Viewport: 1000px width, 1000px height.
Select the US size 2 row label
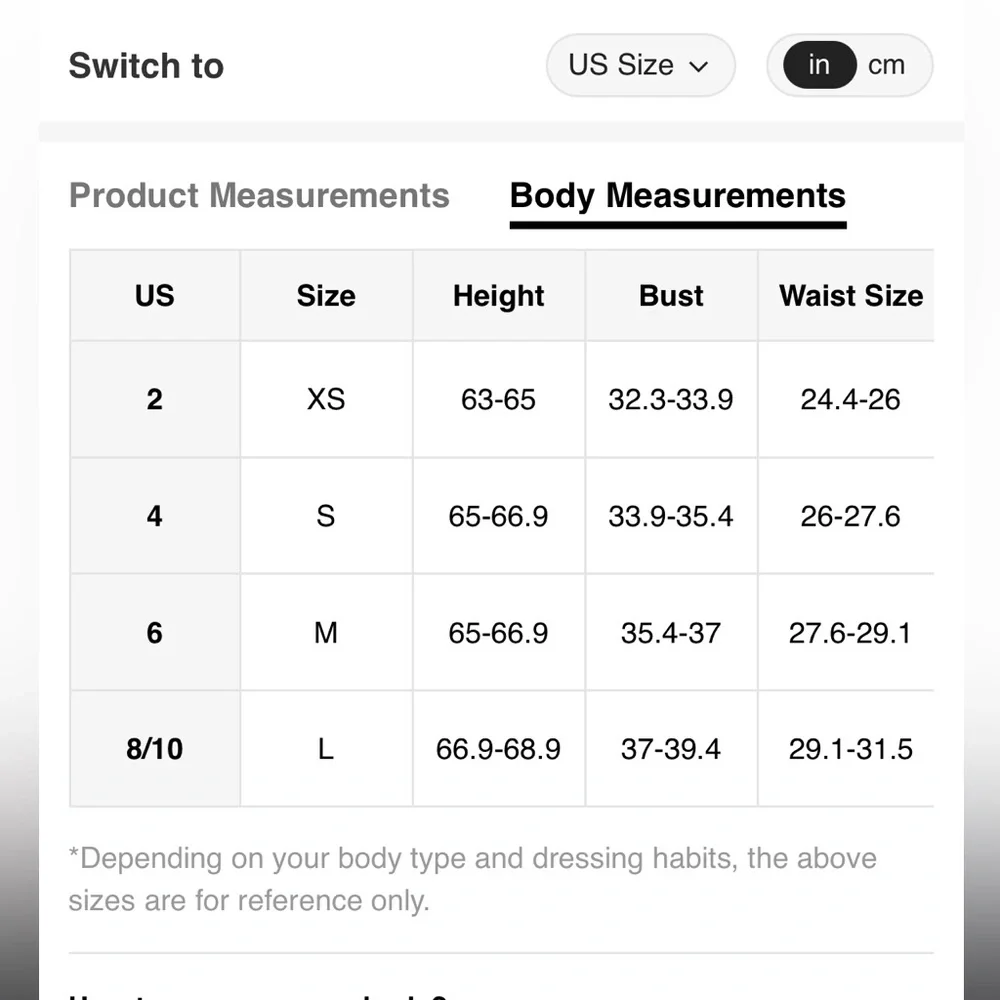[154, 400]
